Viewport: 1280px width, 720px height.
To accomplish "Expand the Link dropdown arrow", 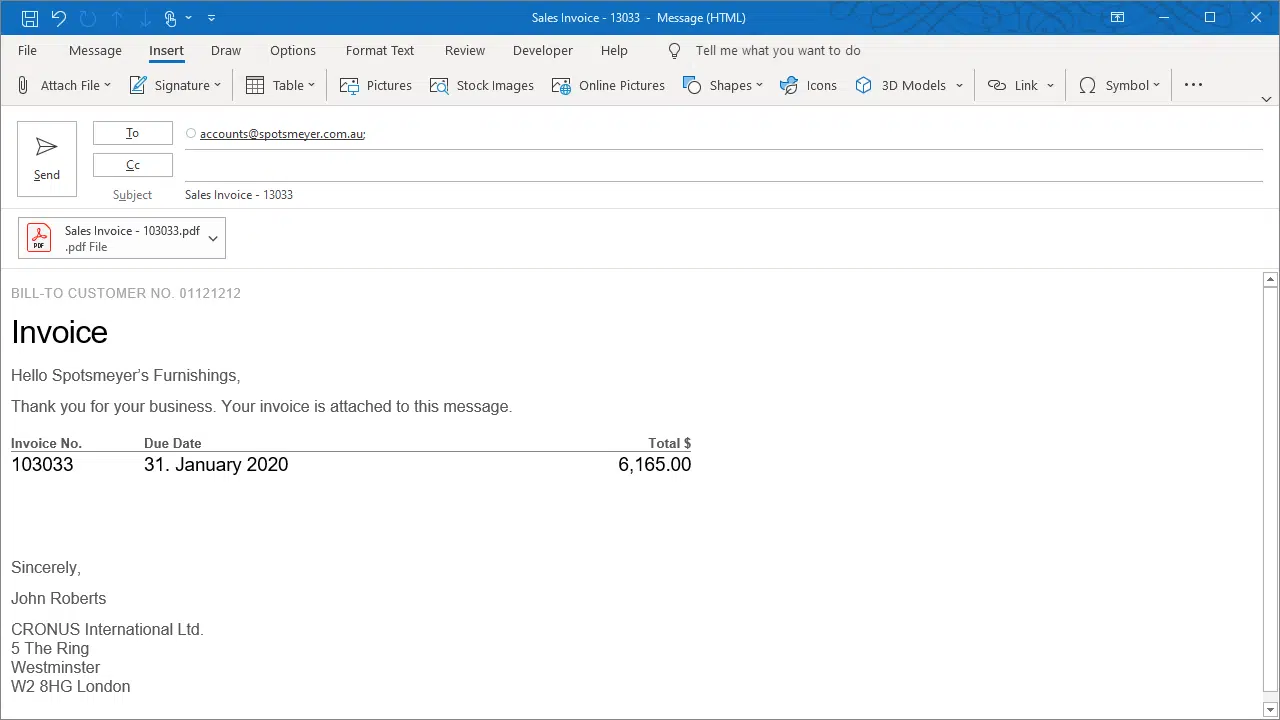I will pyautogui.click(x=1050, y=85).
